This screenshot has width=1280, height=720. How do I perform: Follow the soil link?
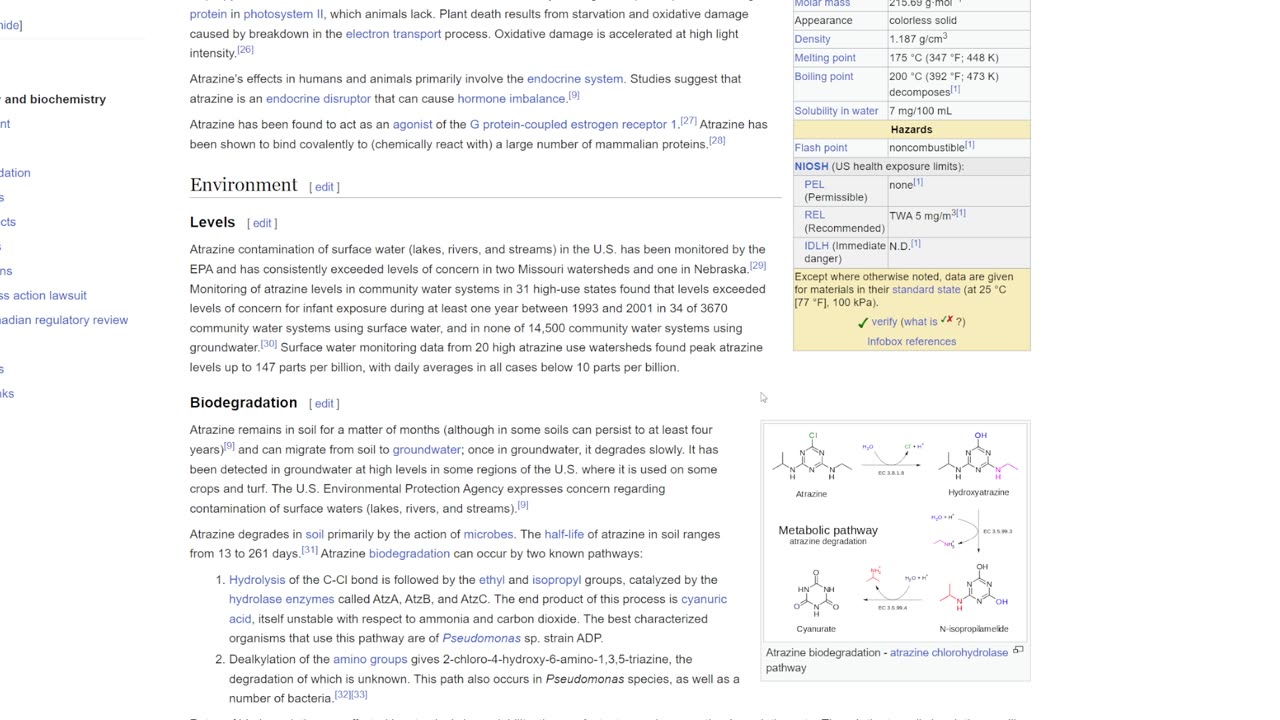[315, 535]
